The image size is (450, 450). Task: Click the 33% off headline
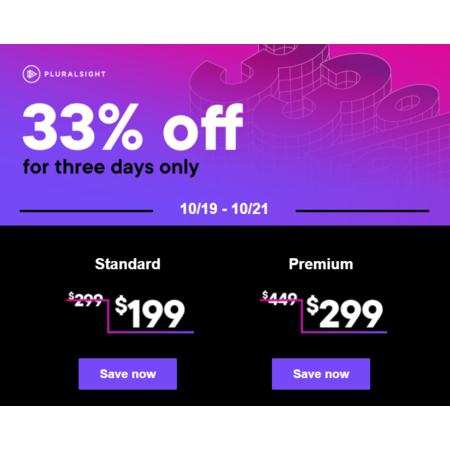point(132,127)
